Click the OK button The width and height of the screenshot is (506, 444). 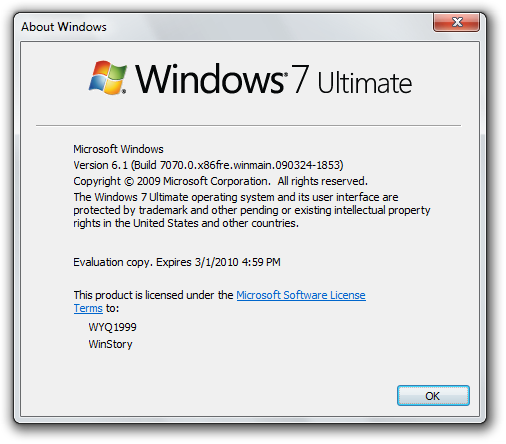pyautogui.click(x=433, y=396)
